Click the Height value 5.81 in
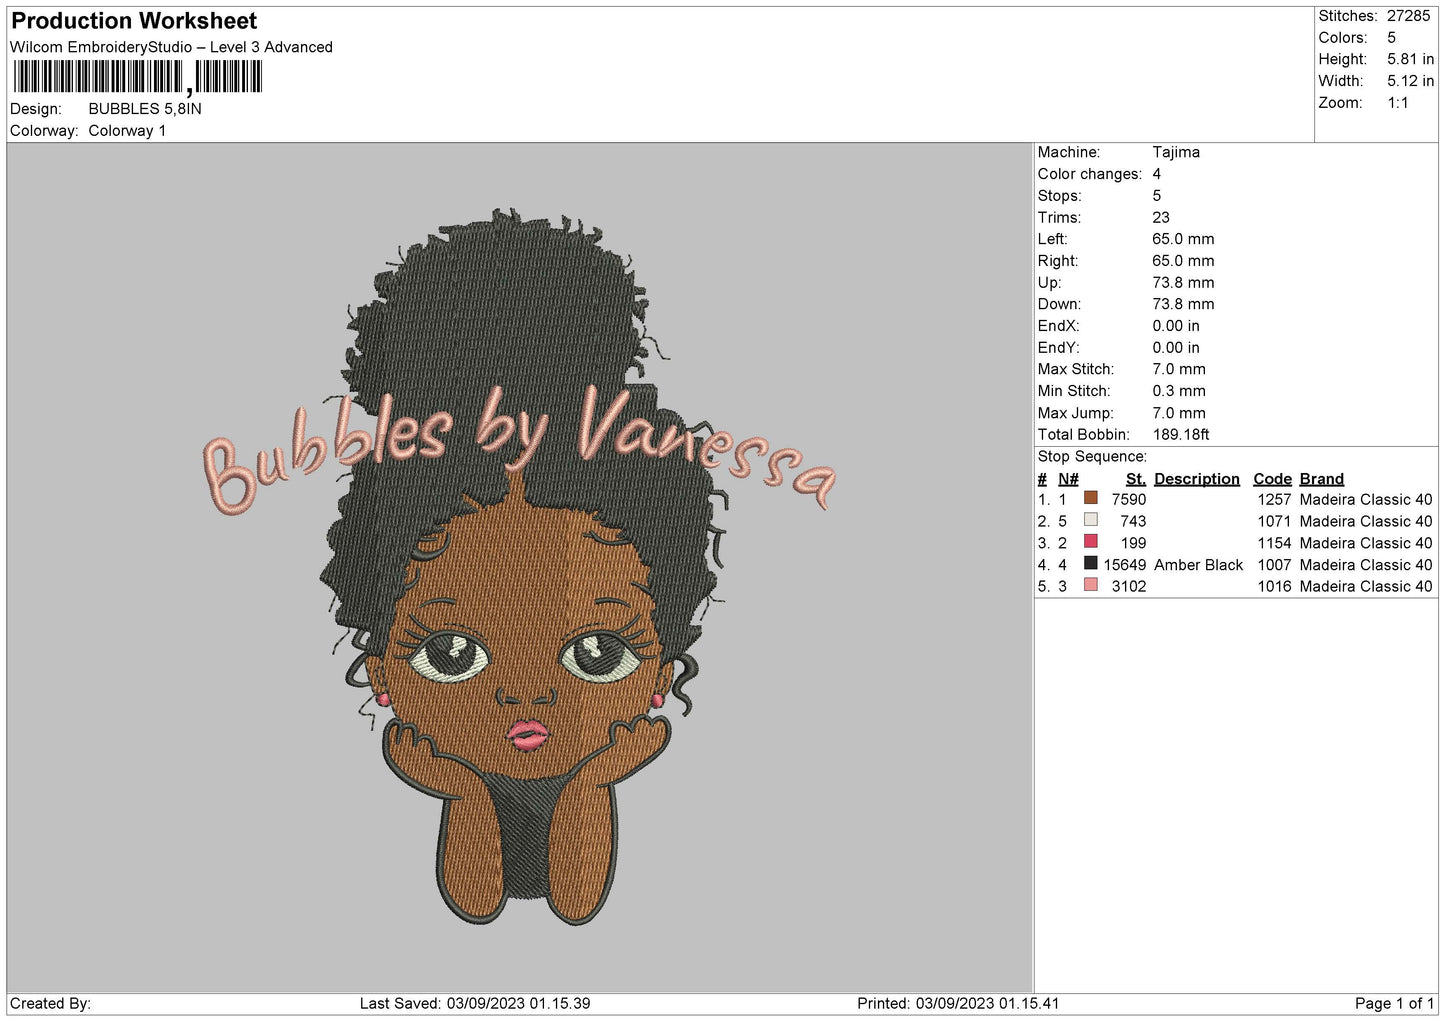Image resolution: width=1445 pixels, height=1021 pixels. pyautogui.click(x=1410, y=59)
